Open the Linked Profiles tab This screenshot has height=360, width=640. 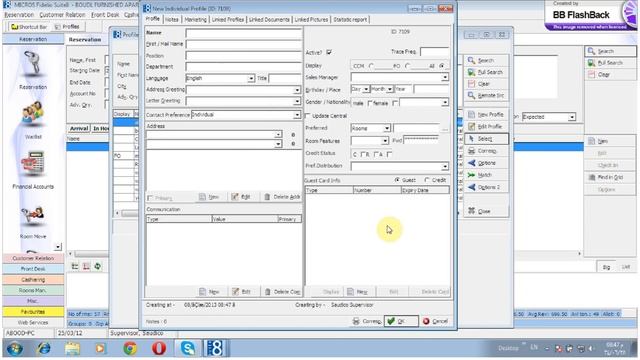pyautogui.click(x=227, y=20)
